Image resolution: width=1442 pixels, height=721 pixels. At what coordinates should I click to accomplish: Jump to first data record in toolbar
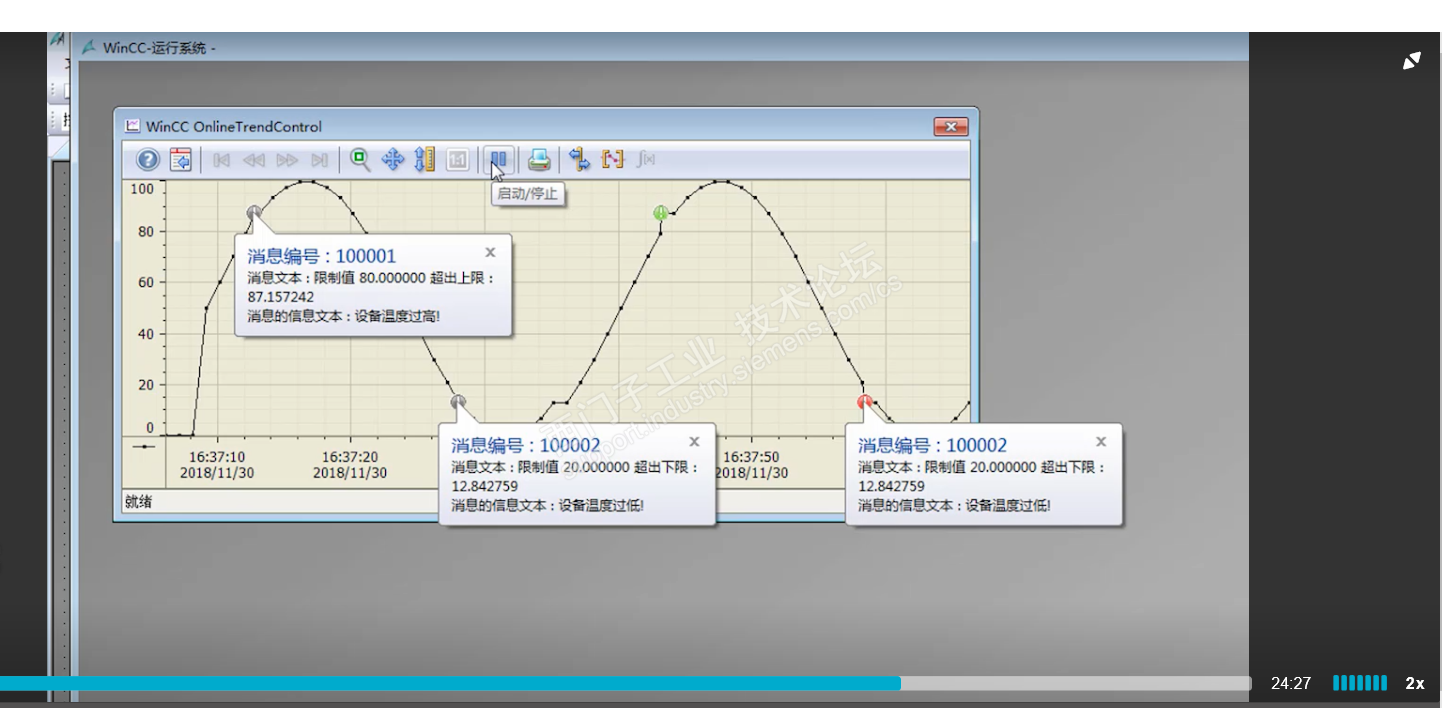222,160
